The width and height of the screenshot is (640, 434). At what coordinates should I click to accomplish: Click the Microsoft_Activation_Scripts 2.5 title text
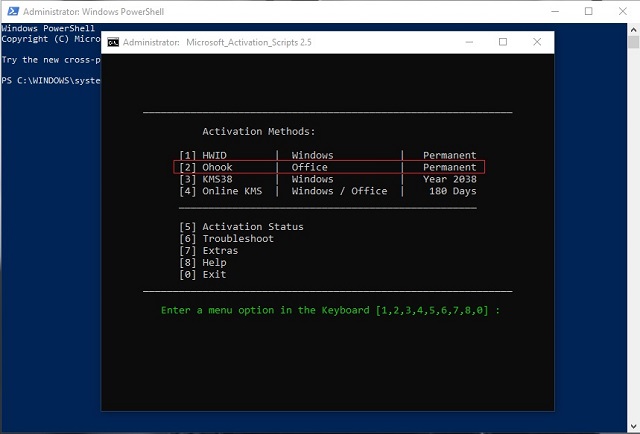249,42
